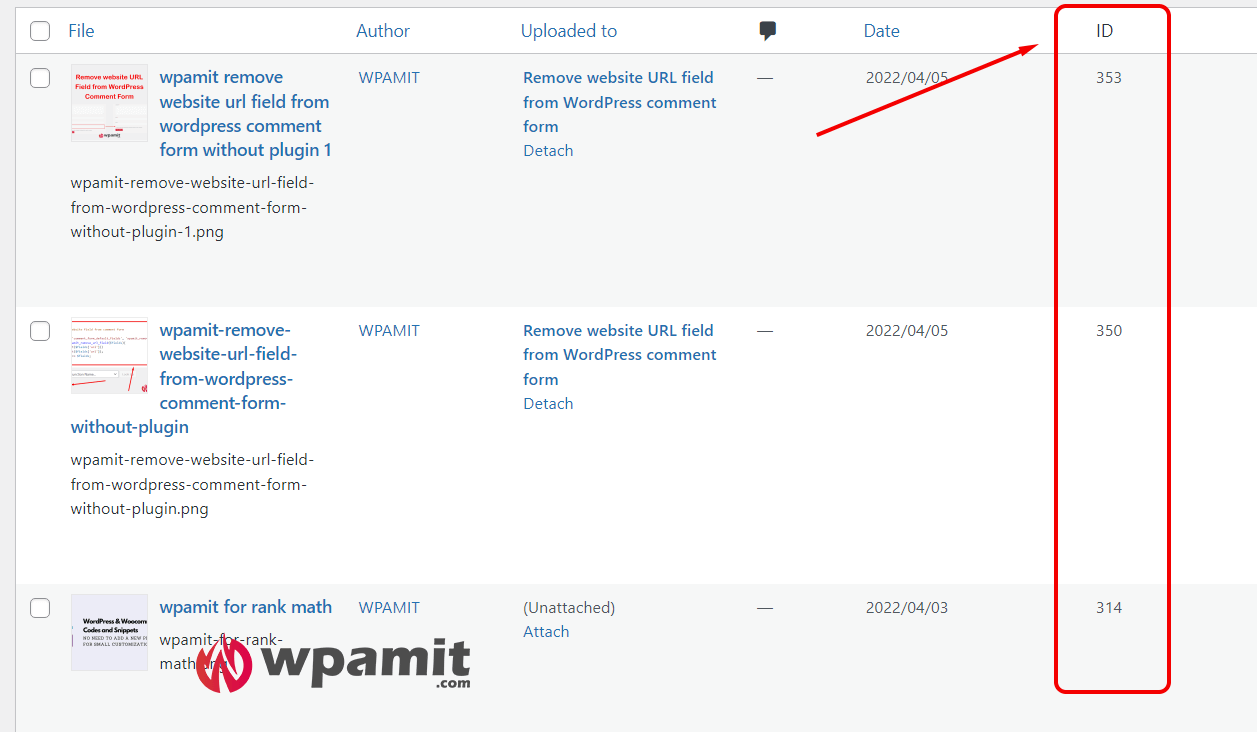Select checkbox for media ID 353 row
Screen dimensions: 1257x732
point(40,78)
